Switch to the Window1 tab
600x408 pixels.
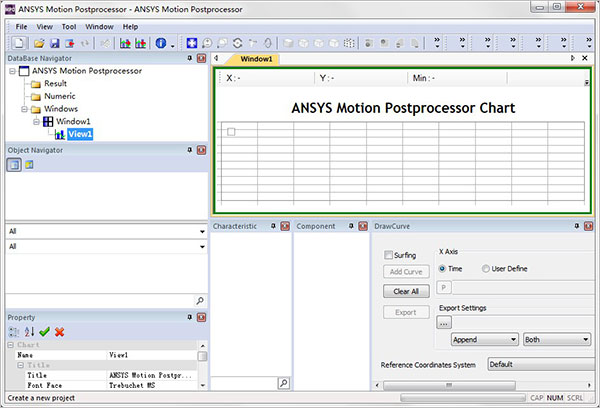coord(256,59)
